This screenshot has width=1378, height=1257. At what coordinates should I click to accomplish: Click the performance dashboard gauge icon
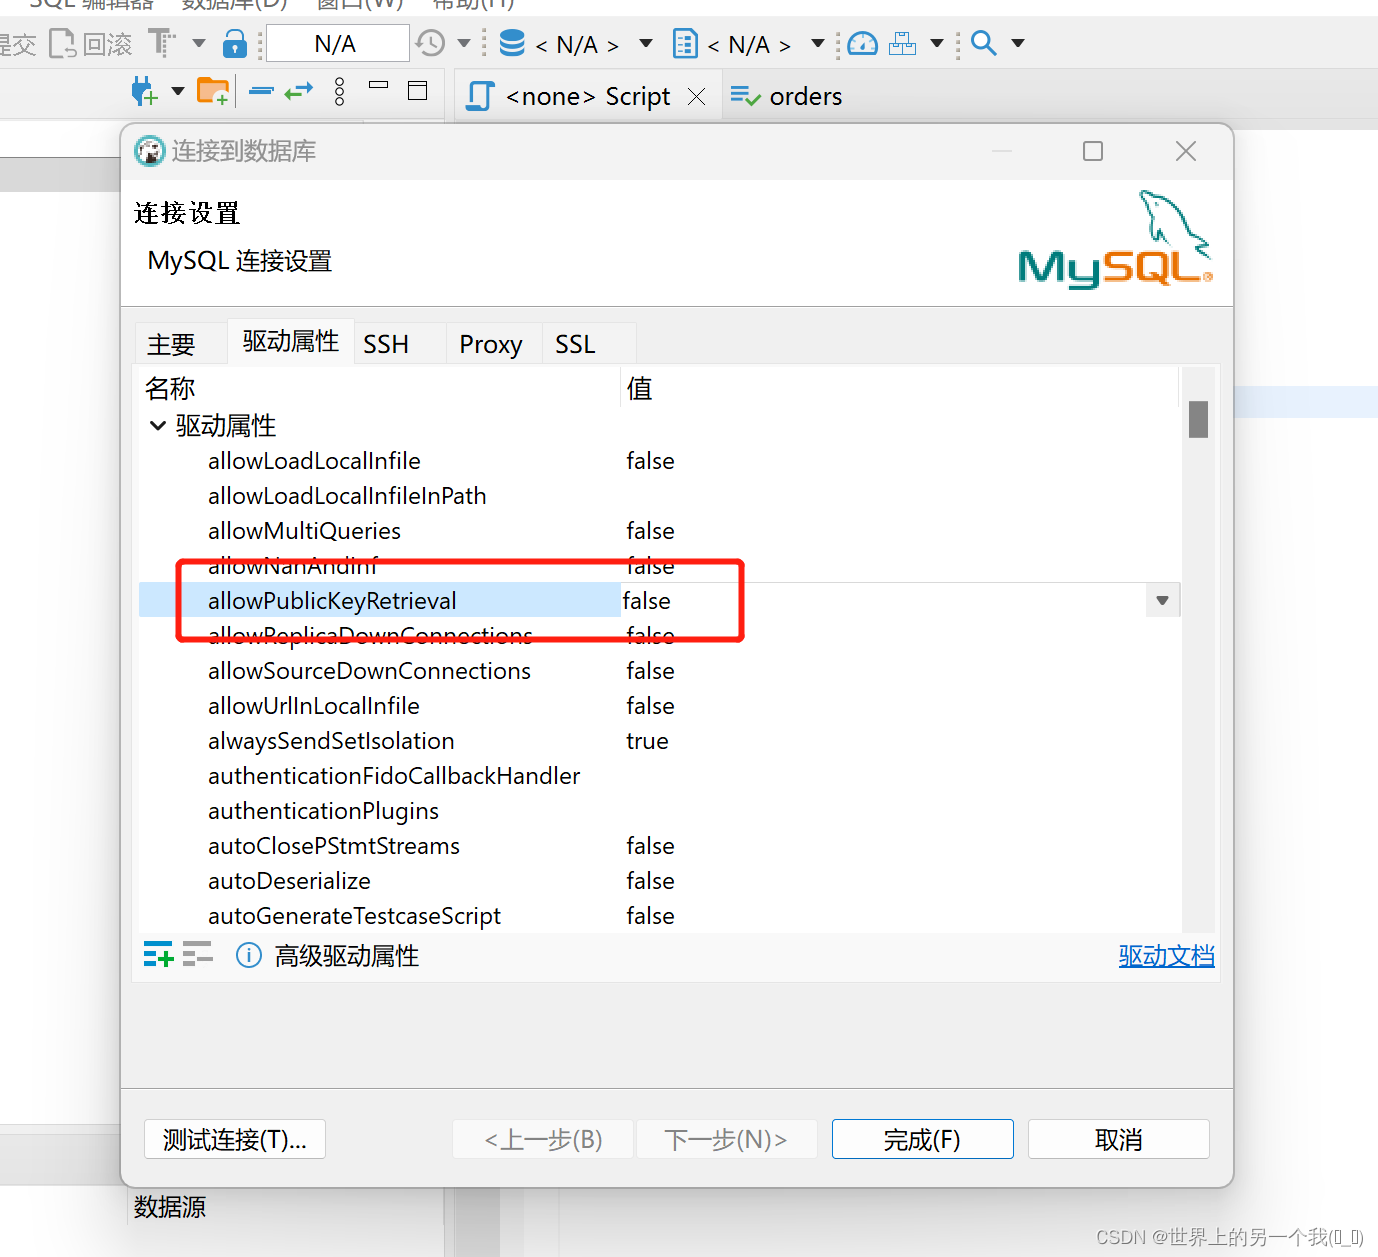coord(861,43)
